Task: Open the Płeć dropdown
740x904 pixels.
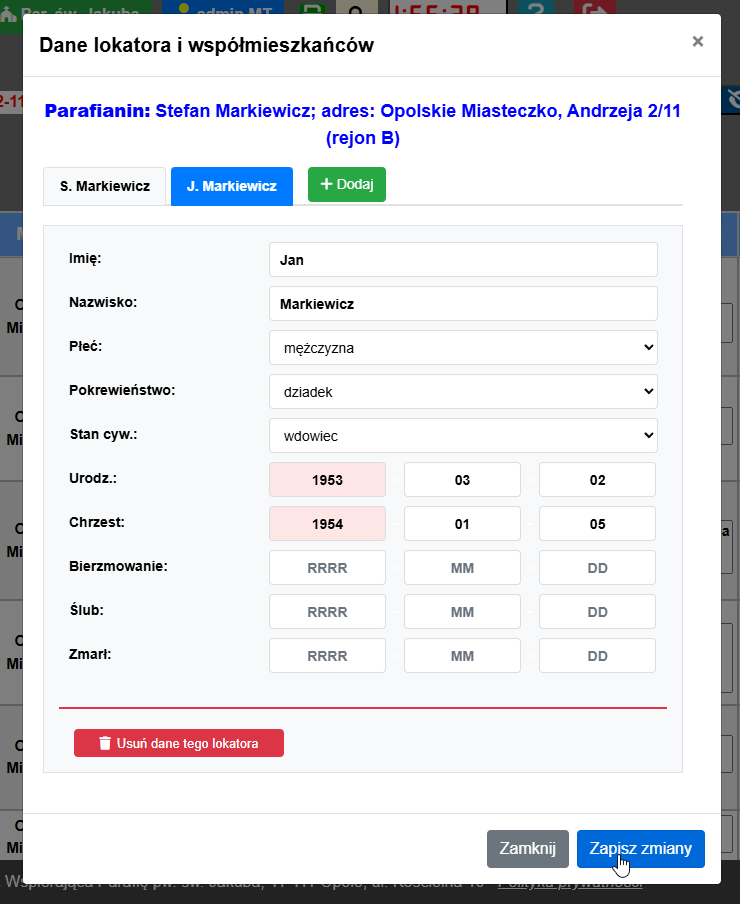Action: coord(463,348)
